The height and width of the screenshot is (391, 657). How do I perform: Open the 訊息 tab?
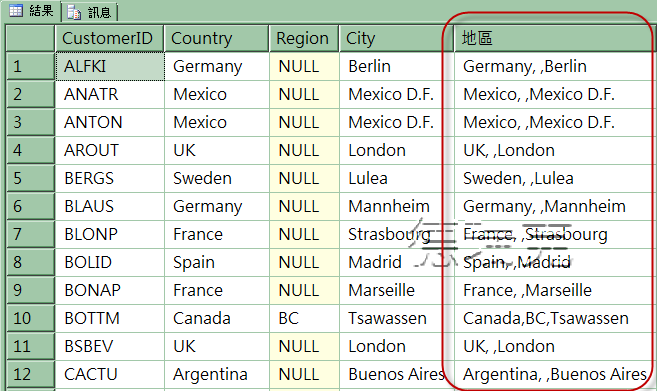[90, 12]
